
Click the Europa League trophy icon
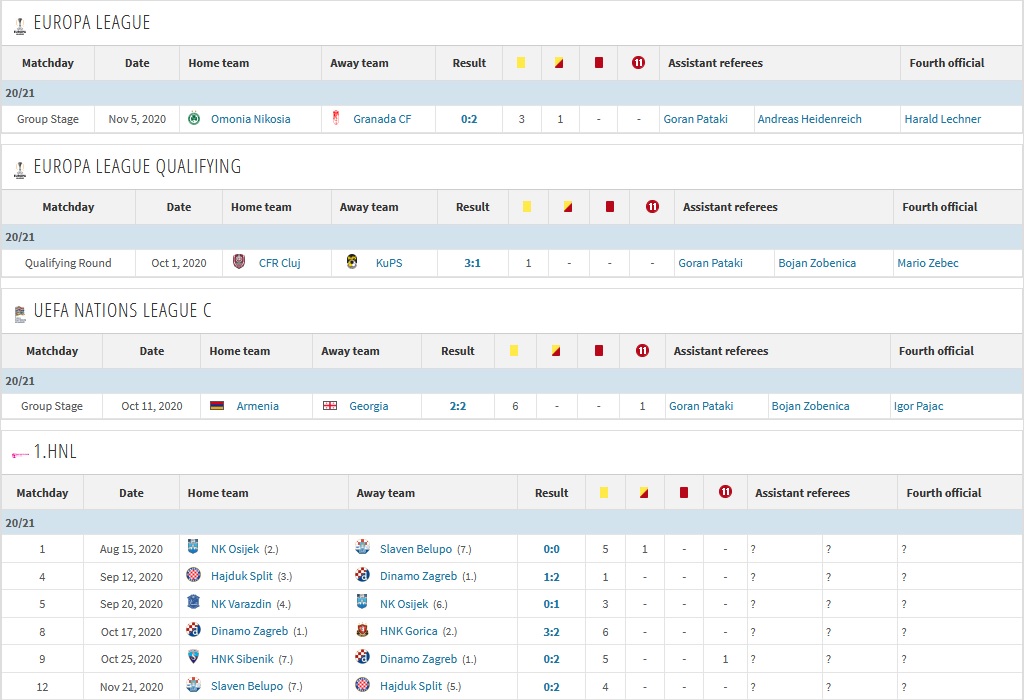pos(20,26)
